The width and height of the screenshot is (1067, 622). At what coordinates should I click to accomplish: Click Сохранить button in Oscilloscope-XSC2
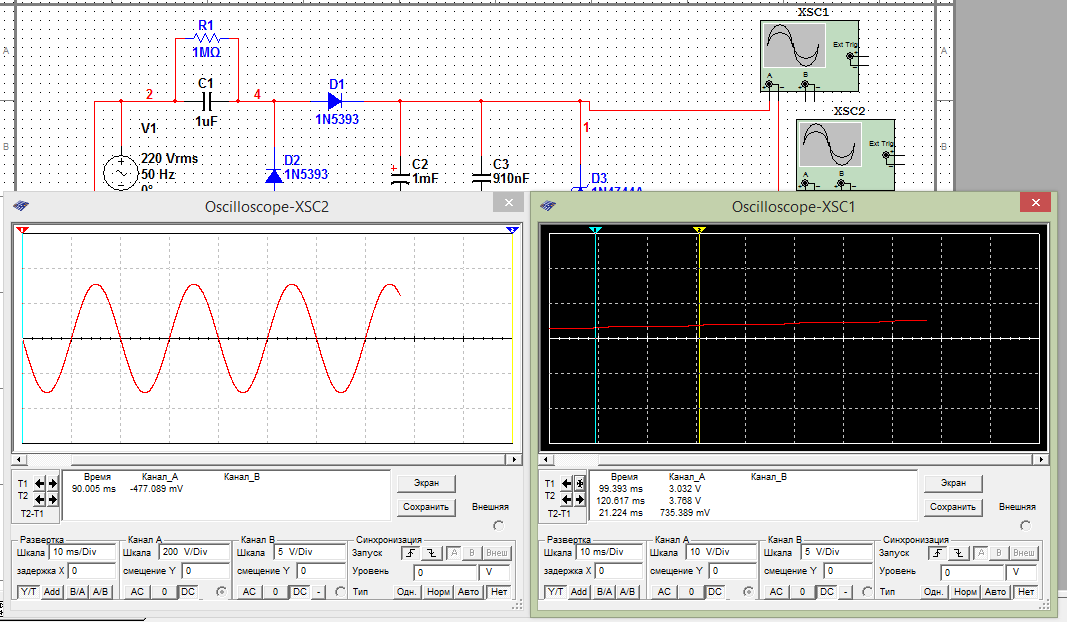click(x=426, y=507)
